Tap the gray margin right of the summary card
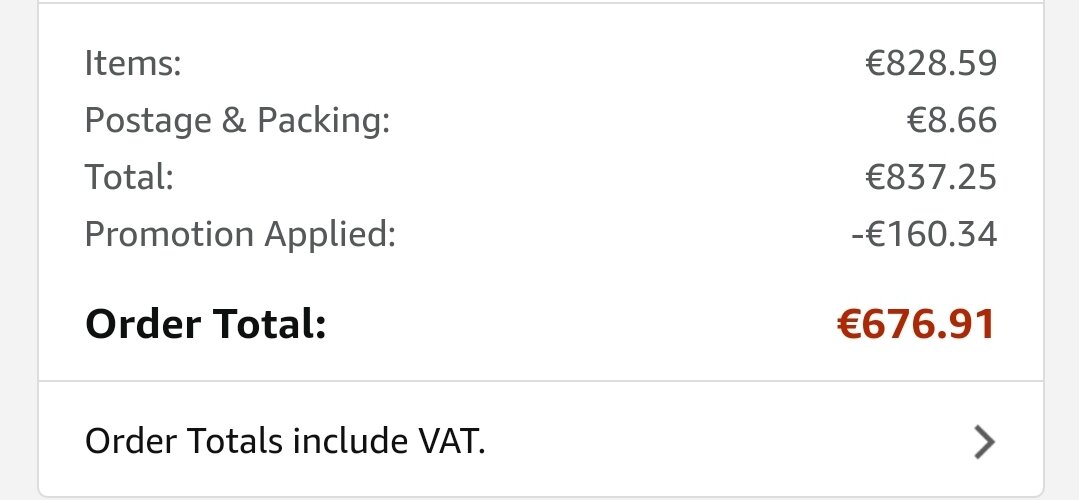This screenshot has width=1079, height=500. click(x=1062, y=250)
